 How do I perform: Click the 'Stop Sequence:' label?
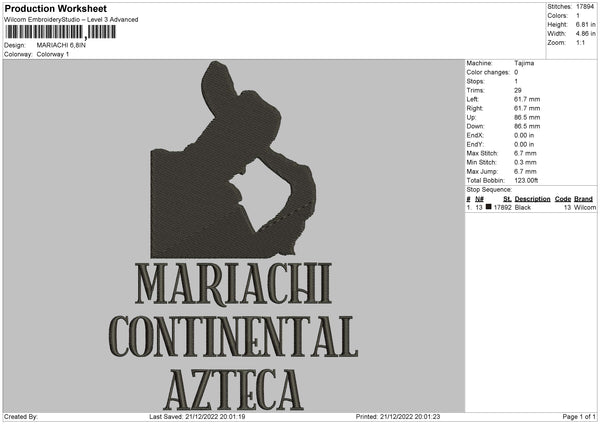click(489, 190)
